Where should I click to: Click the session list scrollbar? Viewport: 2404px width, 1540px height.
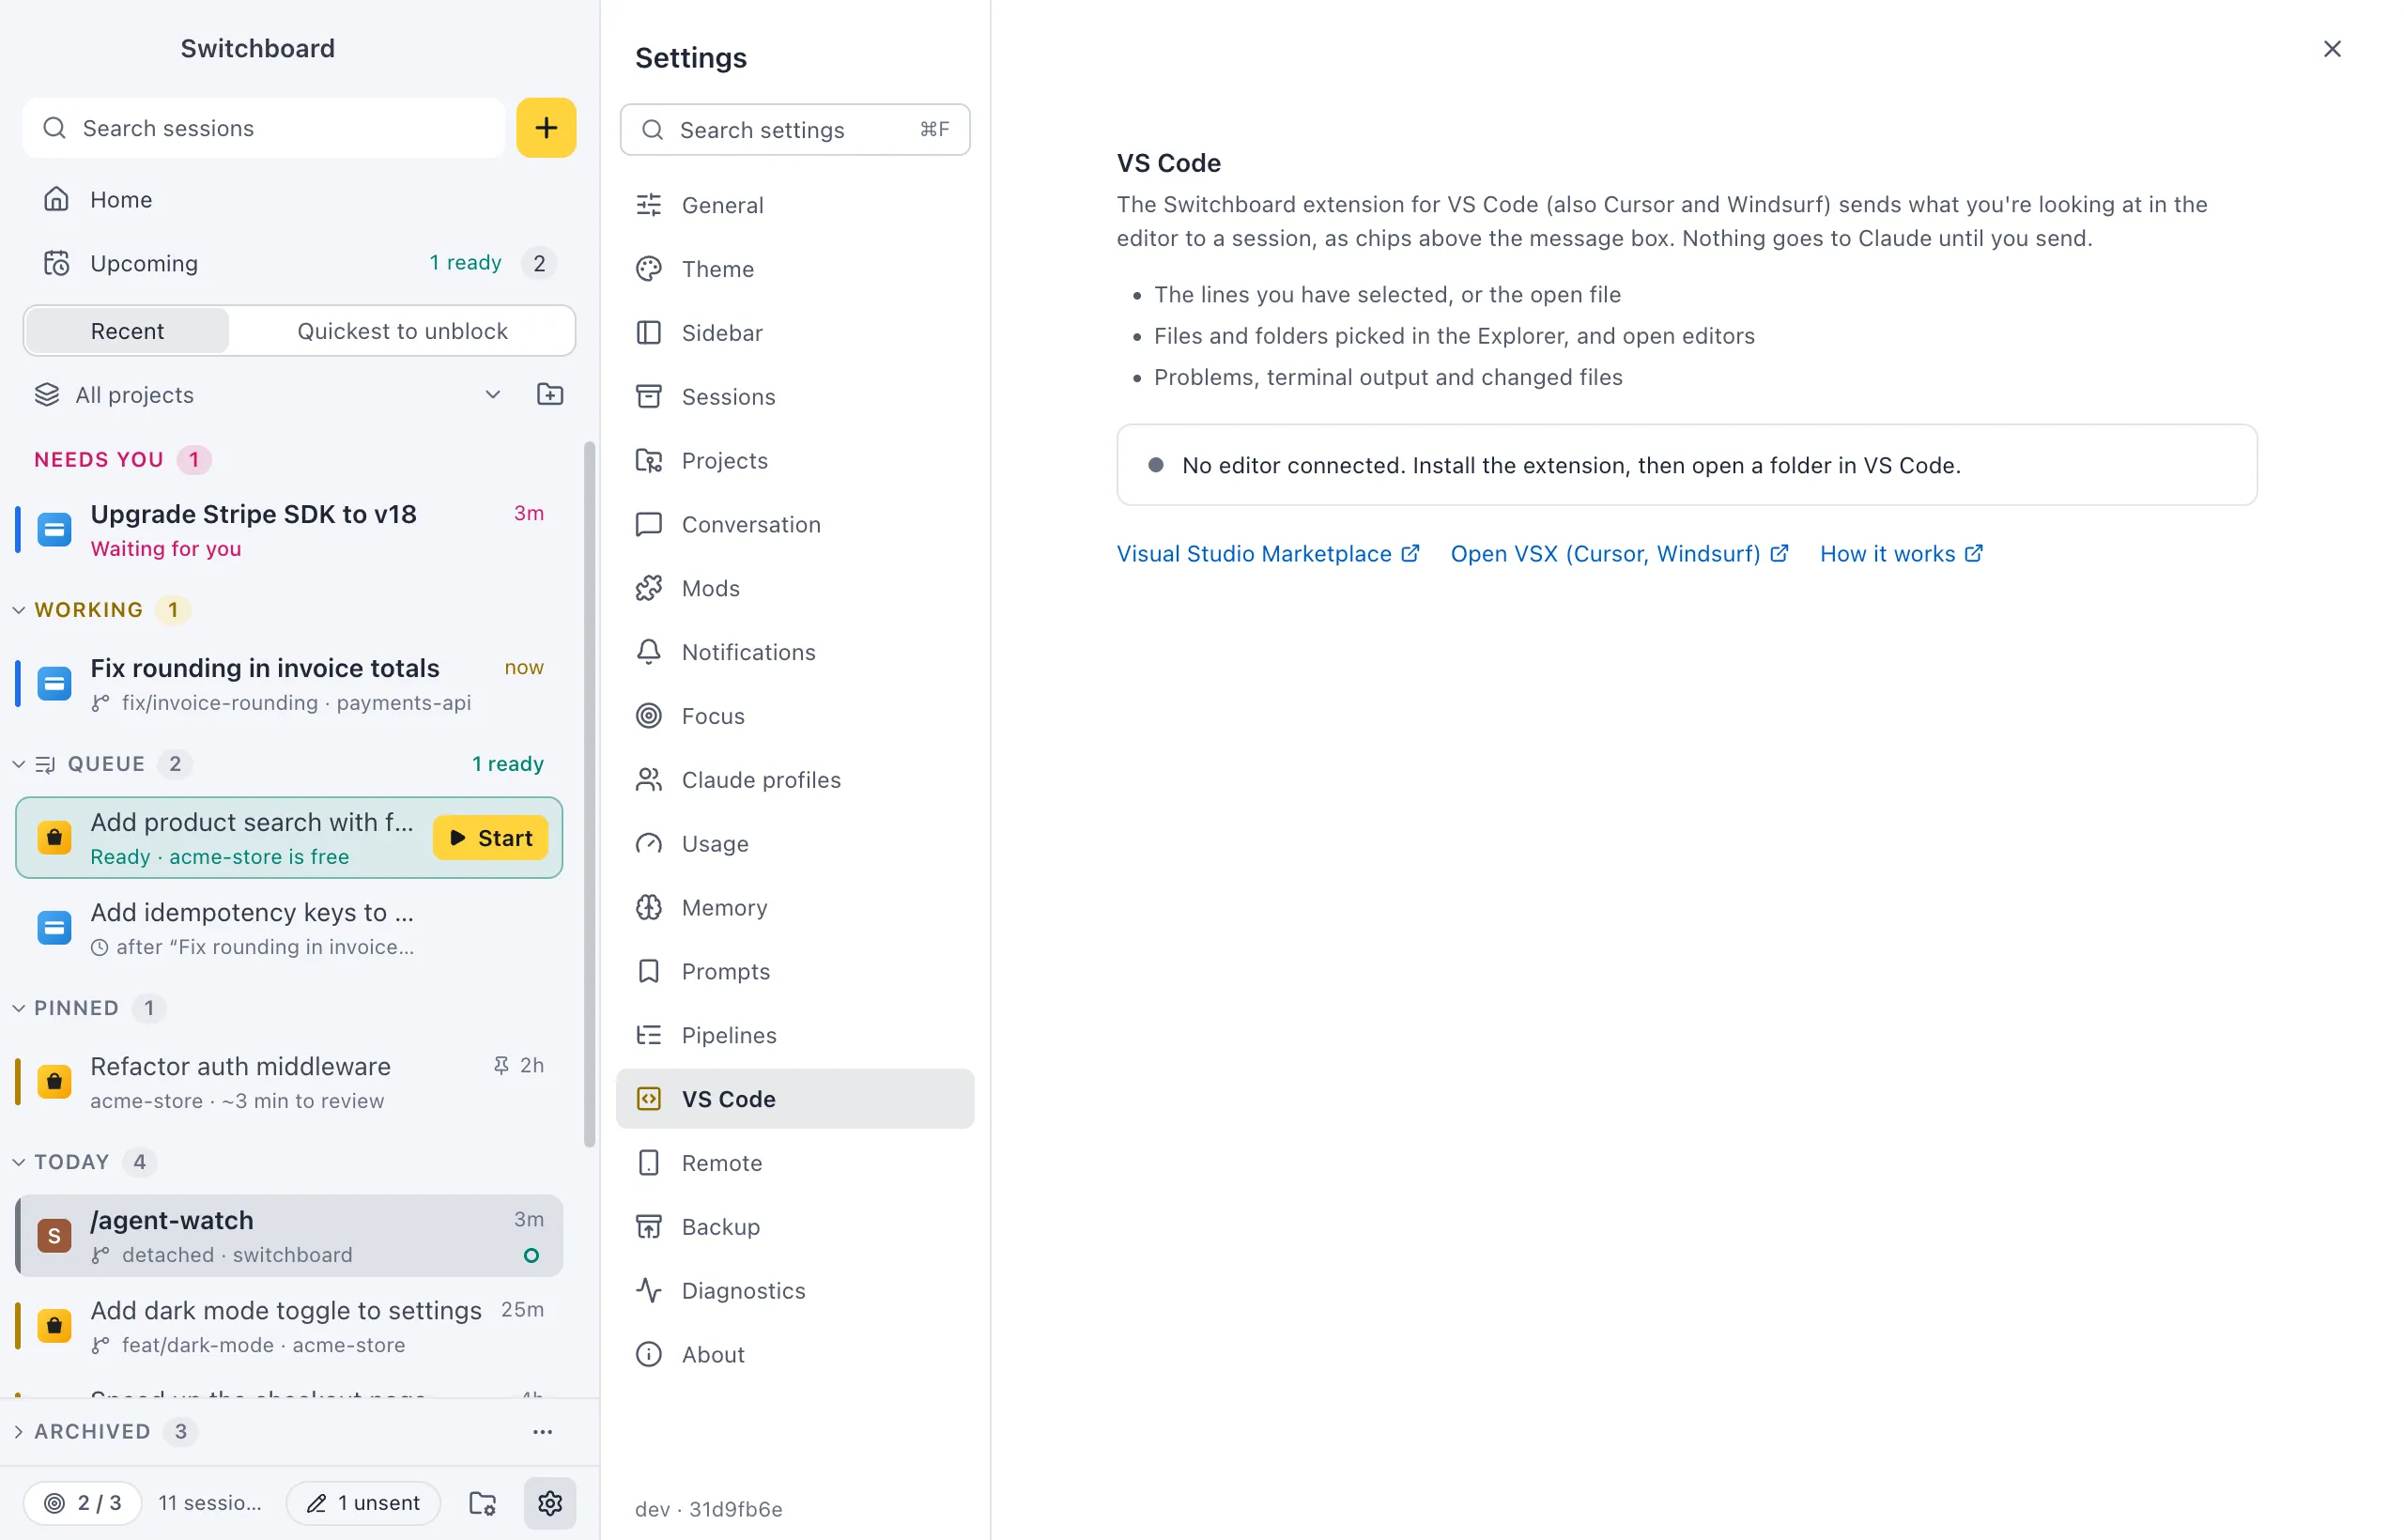point(590,794)
